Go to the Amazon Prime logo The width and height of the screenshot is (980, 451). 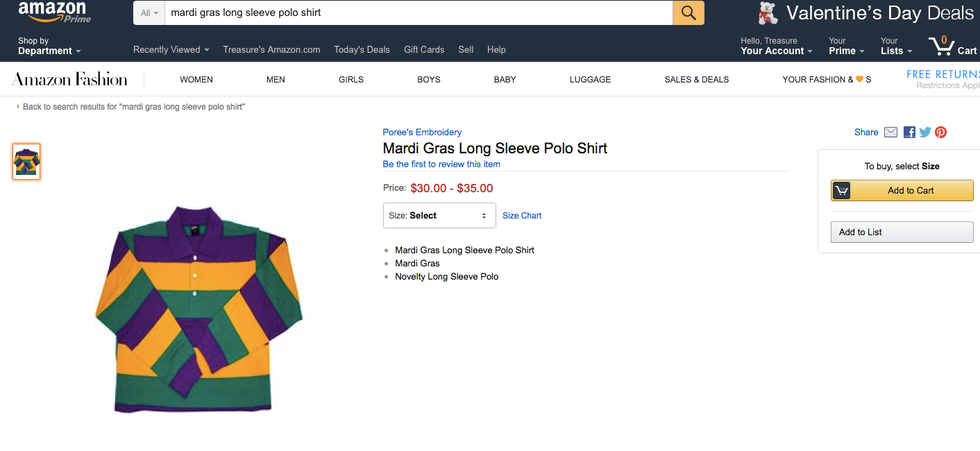pyautogui.click(x=52, y=12)
